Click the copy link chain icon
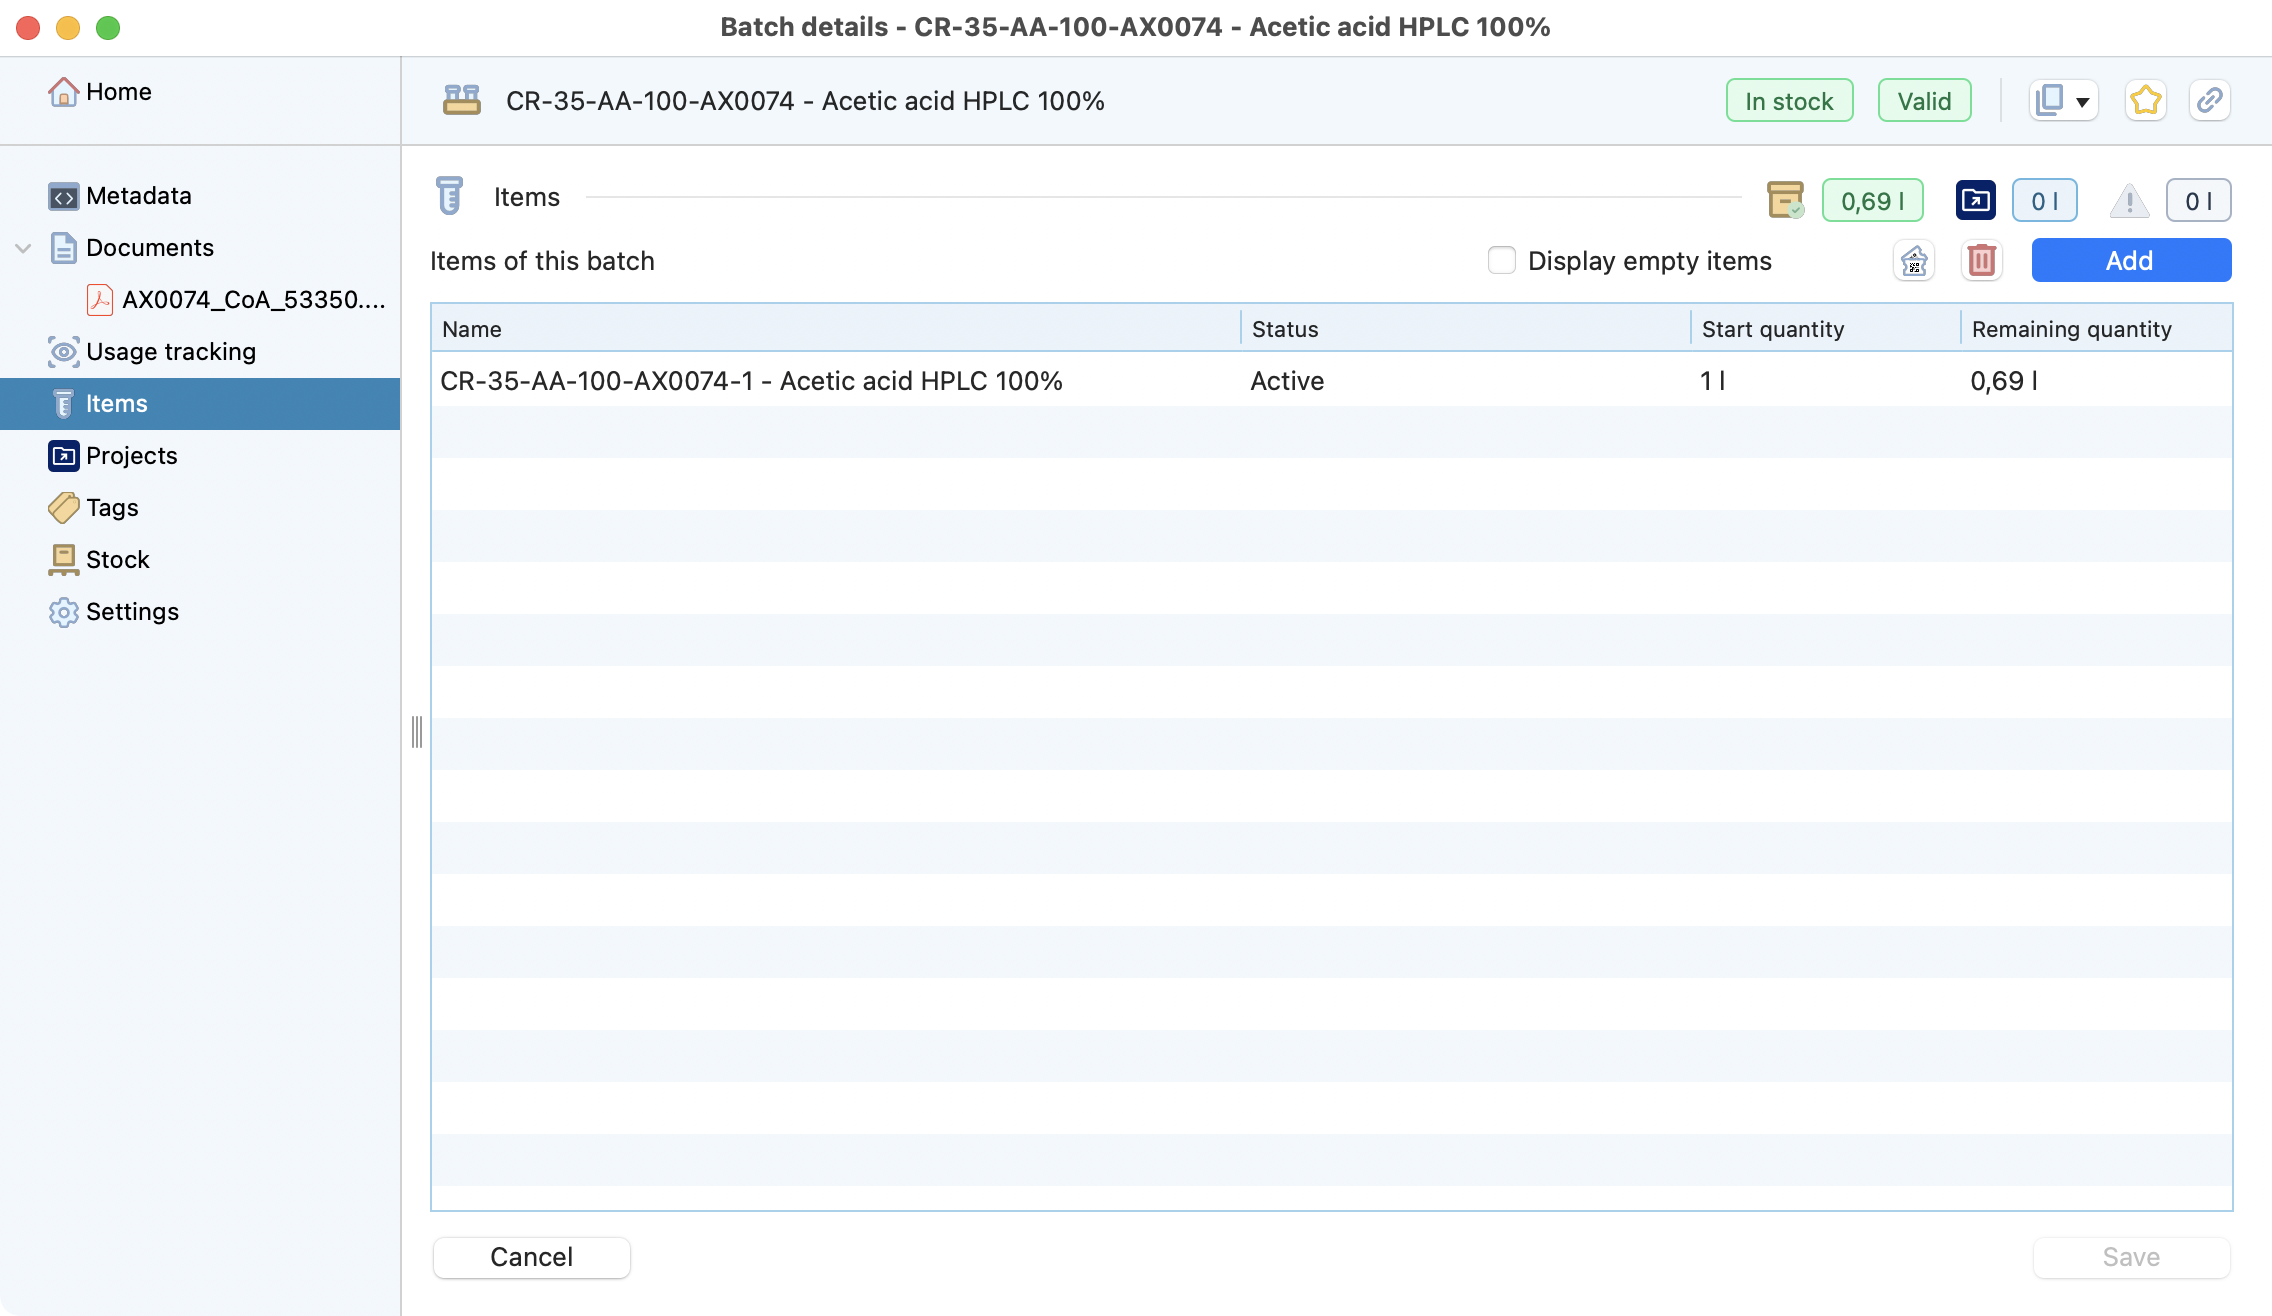The height and width of the screenshot is (1316, 2272). (x=2209, y=101)
